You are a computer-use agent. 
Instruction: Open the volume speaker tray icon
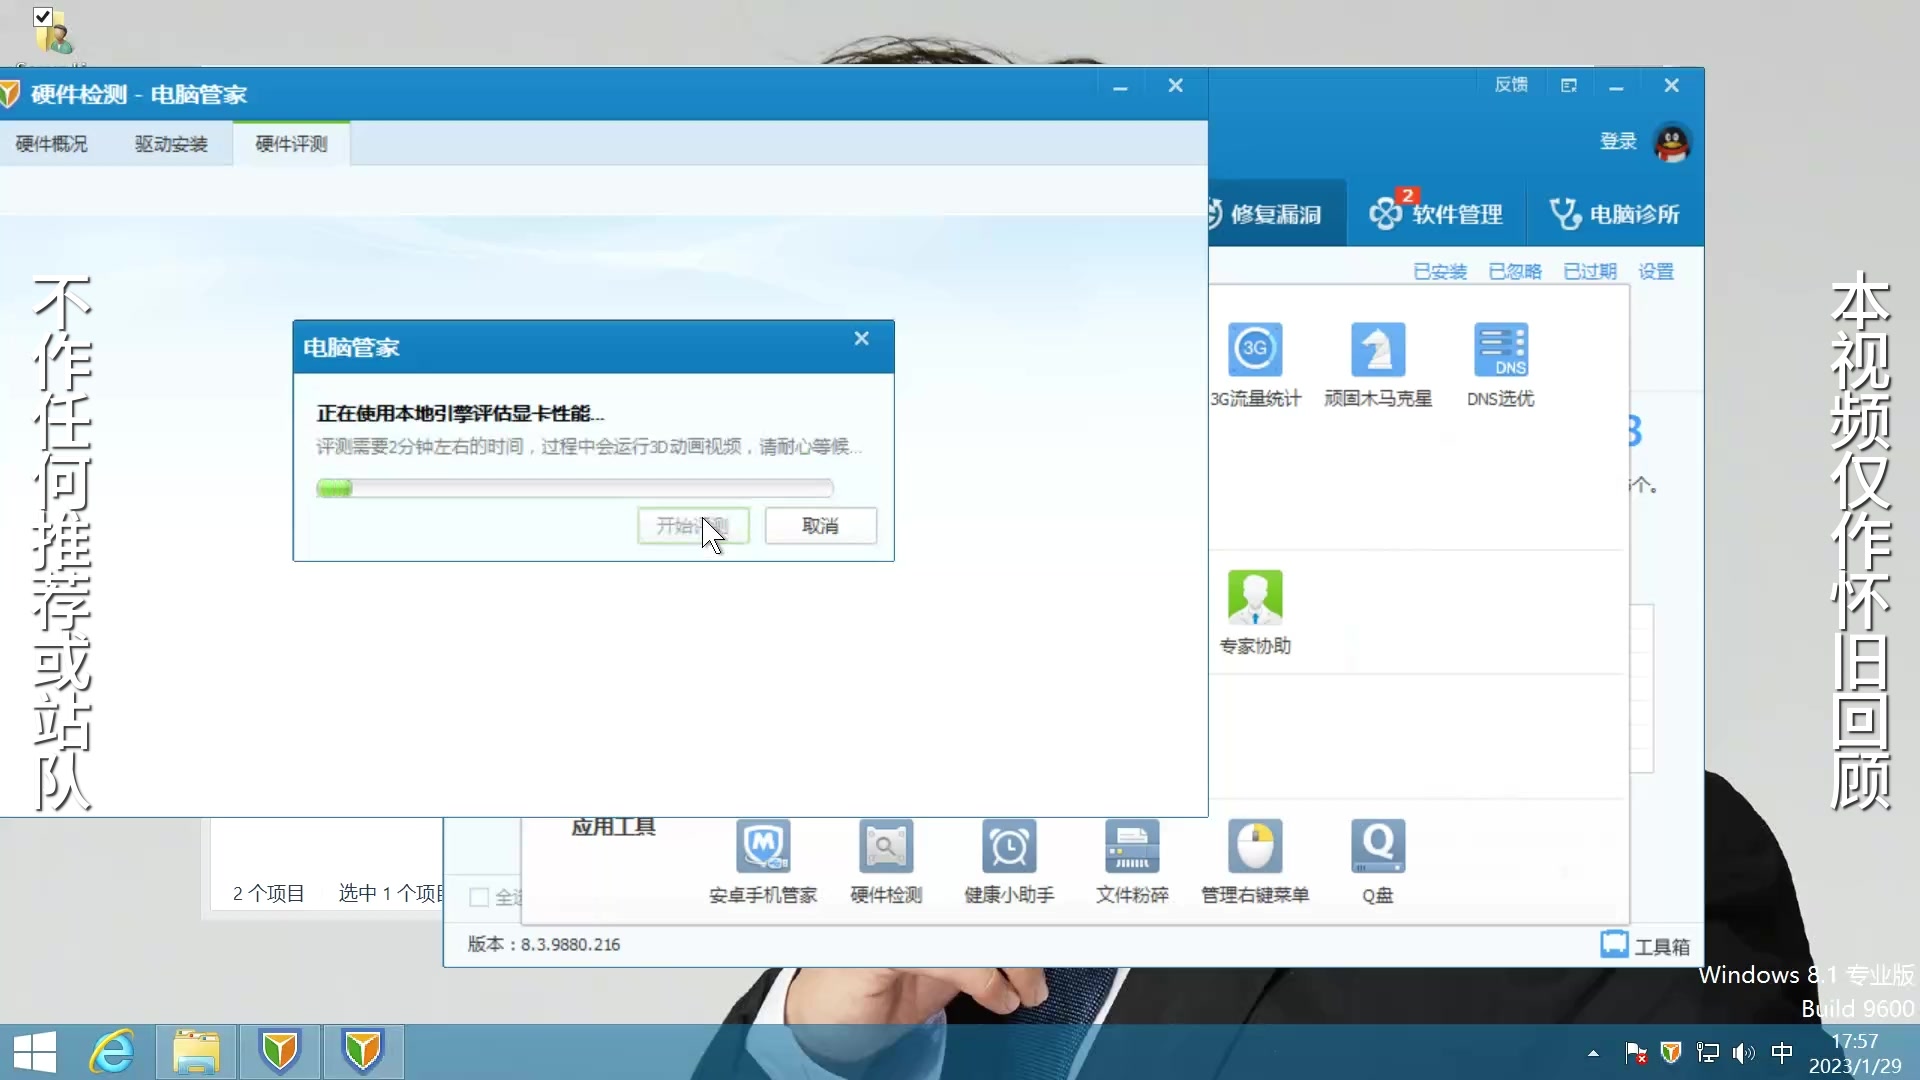(1744, 1053)
